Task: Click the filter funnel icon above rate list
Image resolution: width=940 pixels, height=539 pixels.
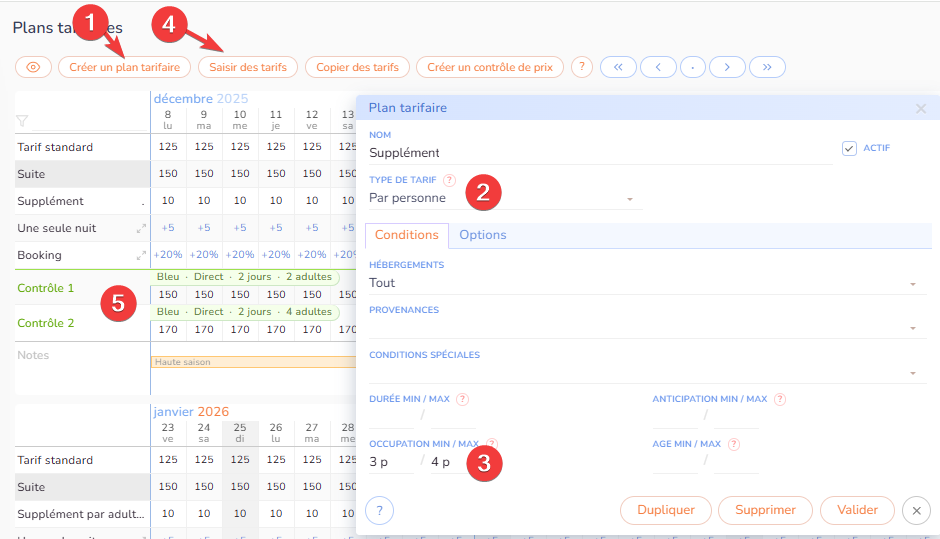Action: pos(22,121)
